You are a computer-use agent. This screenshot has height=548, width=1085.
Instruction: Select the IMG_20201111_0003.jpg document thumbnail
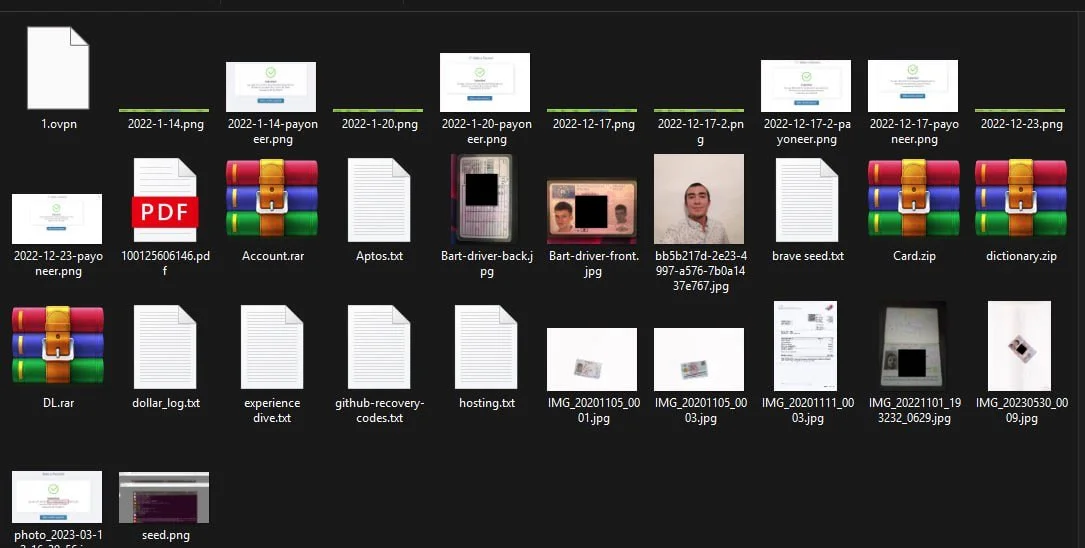click(x=806, y=346)
